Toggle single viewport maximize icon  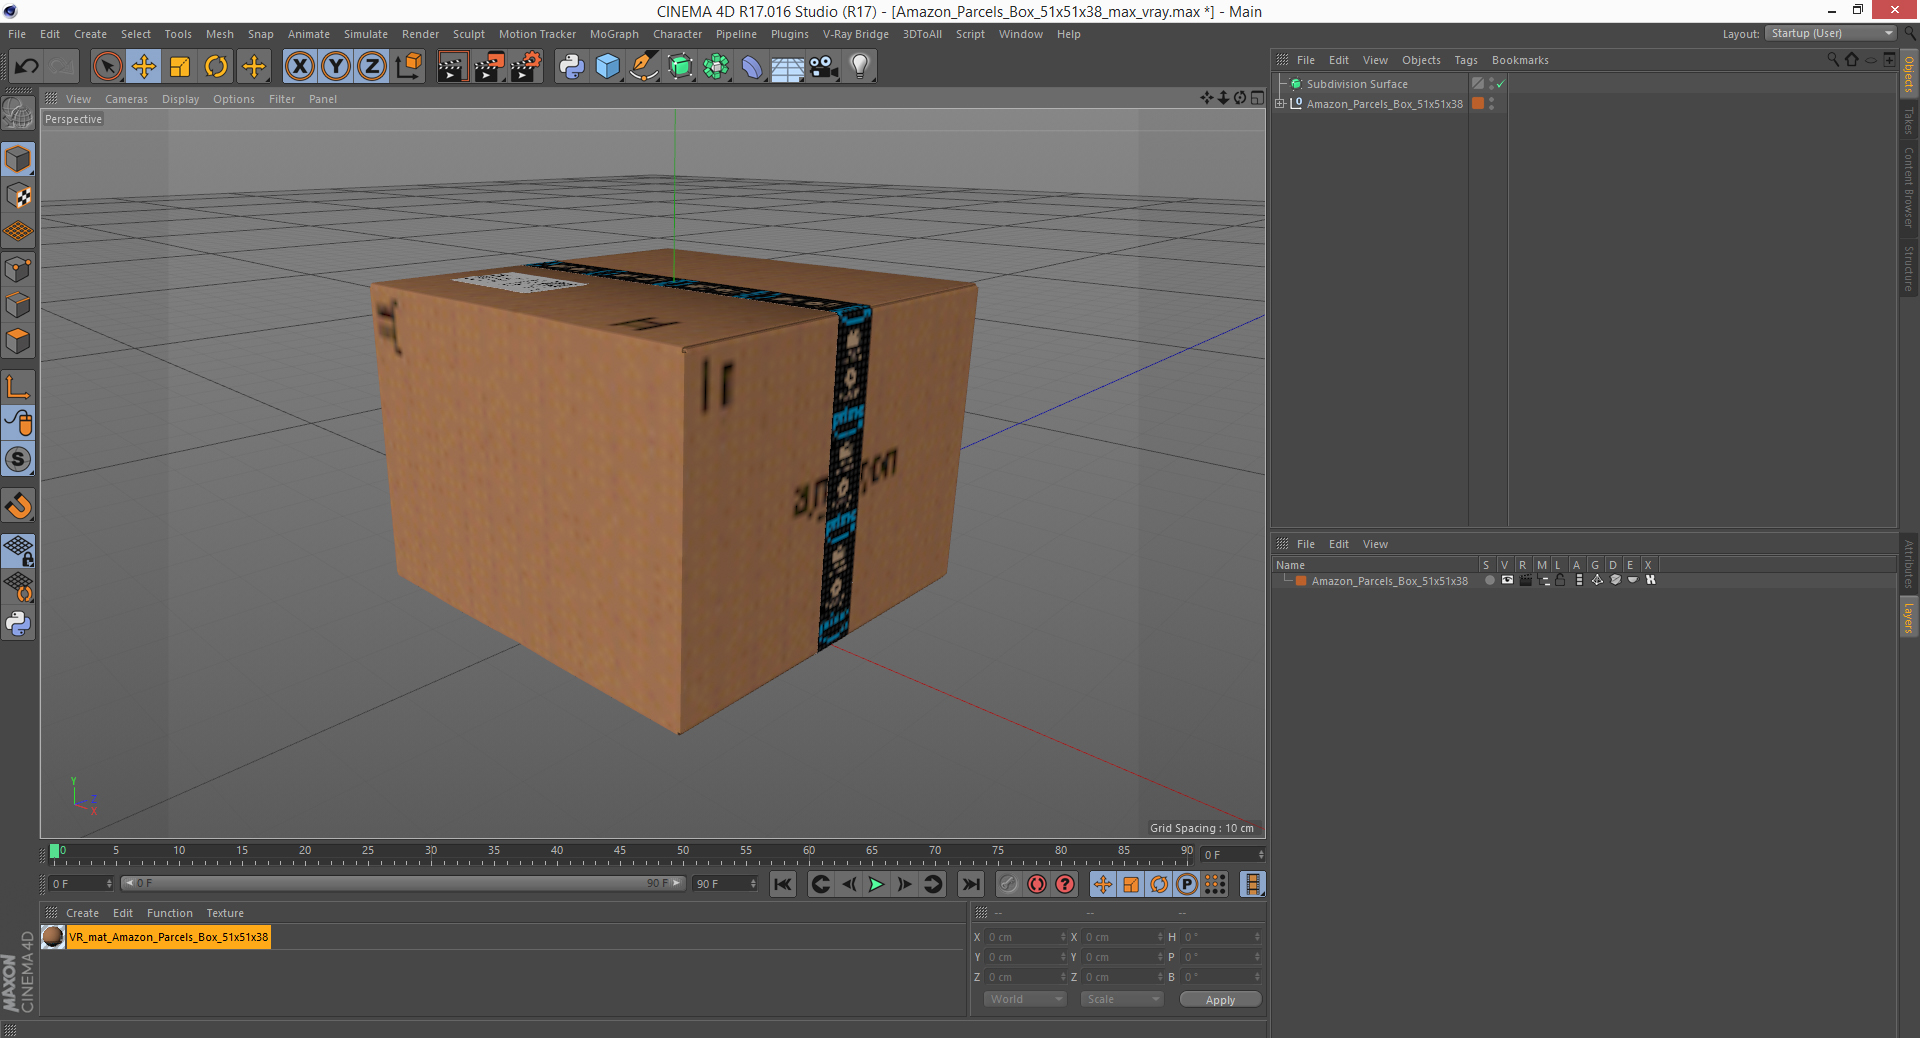tap(1257, 98)
